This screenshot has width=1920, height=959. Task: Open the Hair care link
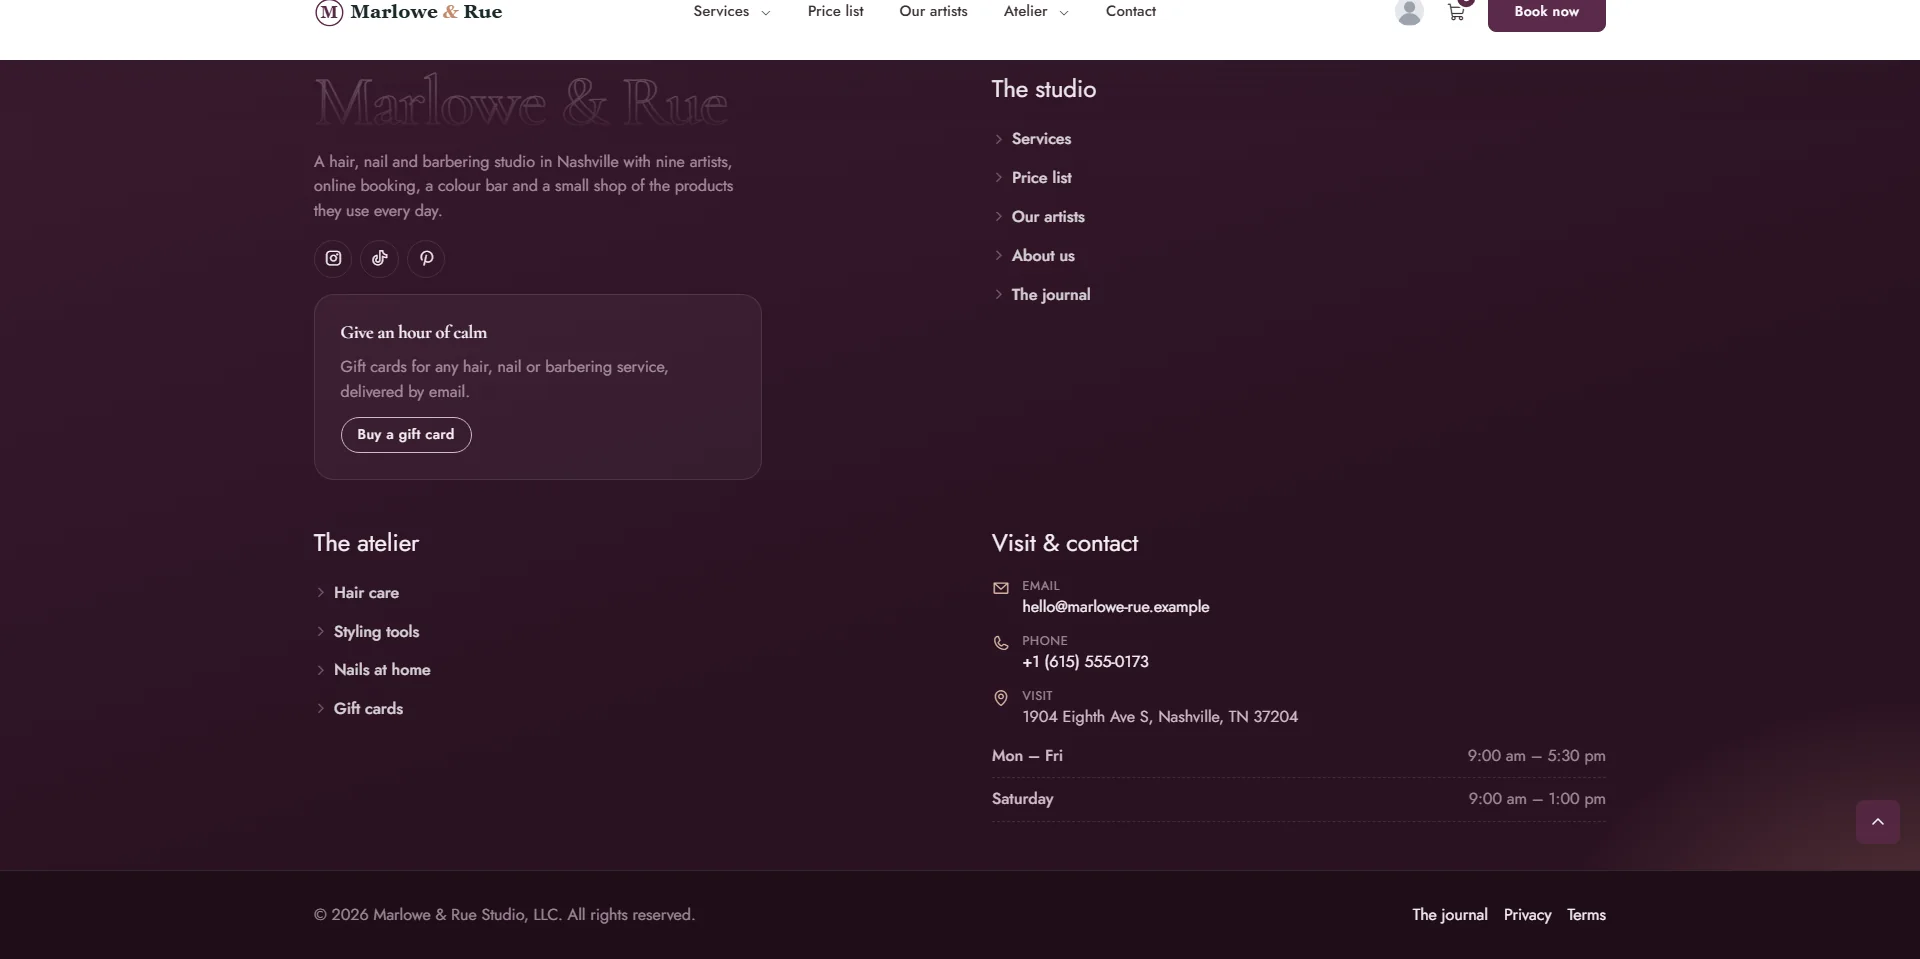(366, 593)
